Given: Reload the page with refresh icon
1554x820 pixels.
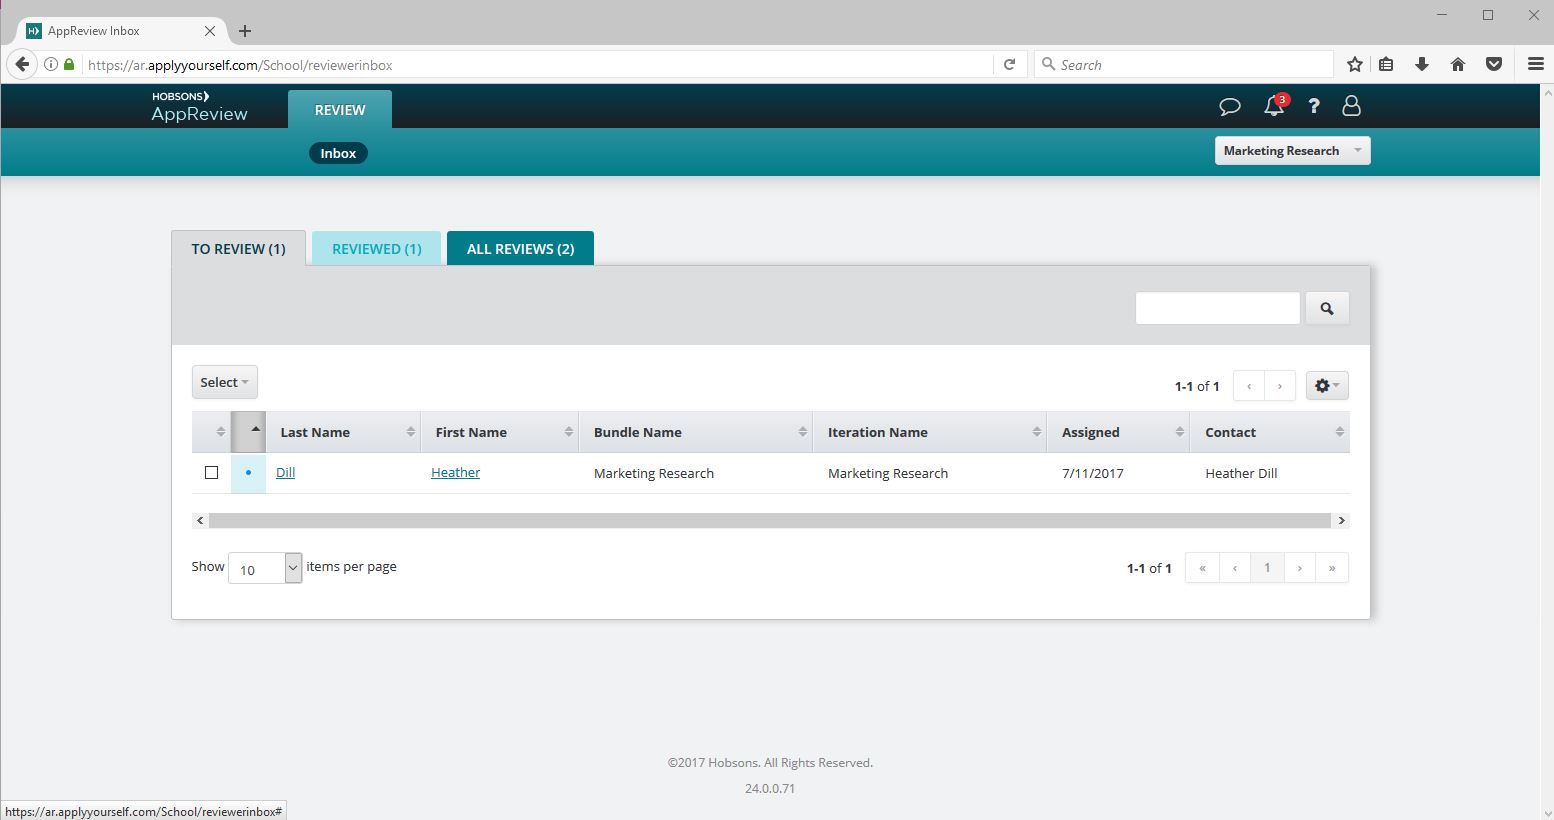Looking at the screenshot, I should click(x=1010, y=65).
